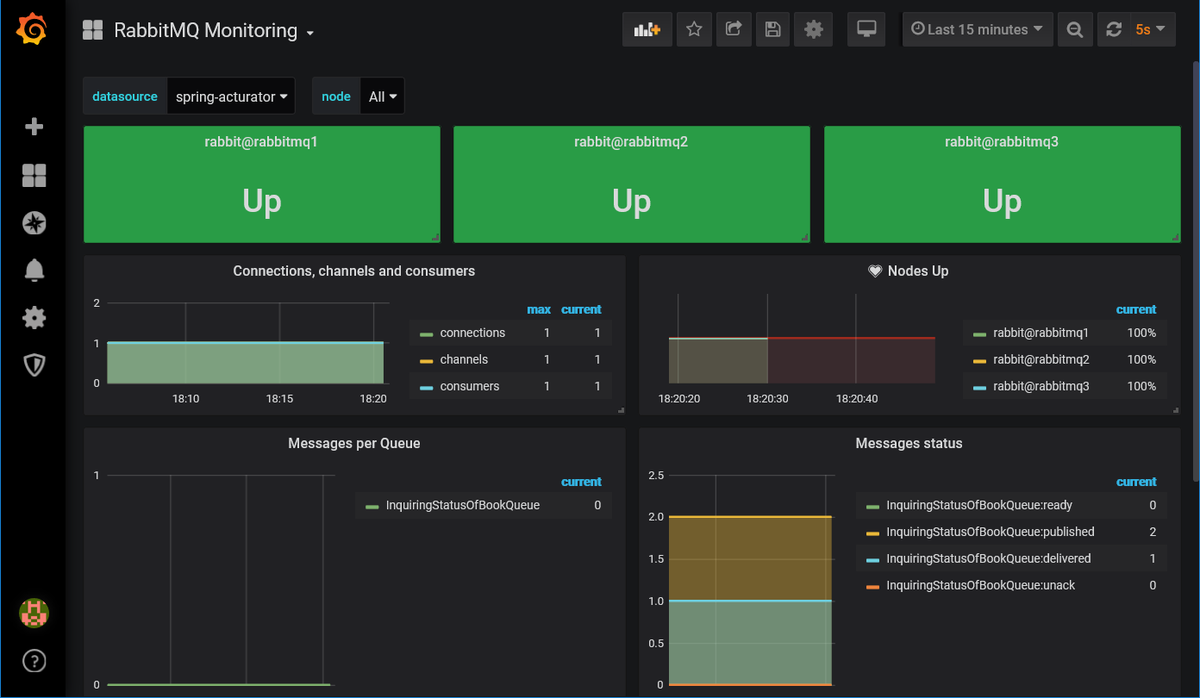Viewport: 1200px width, 698px height.
Task: Open the Messages status panel menu
Action: 909,443
